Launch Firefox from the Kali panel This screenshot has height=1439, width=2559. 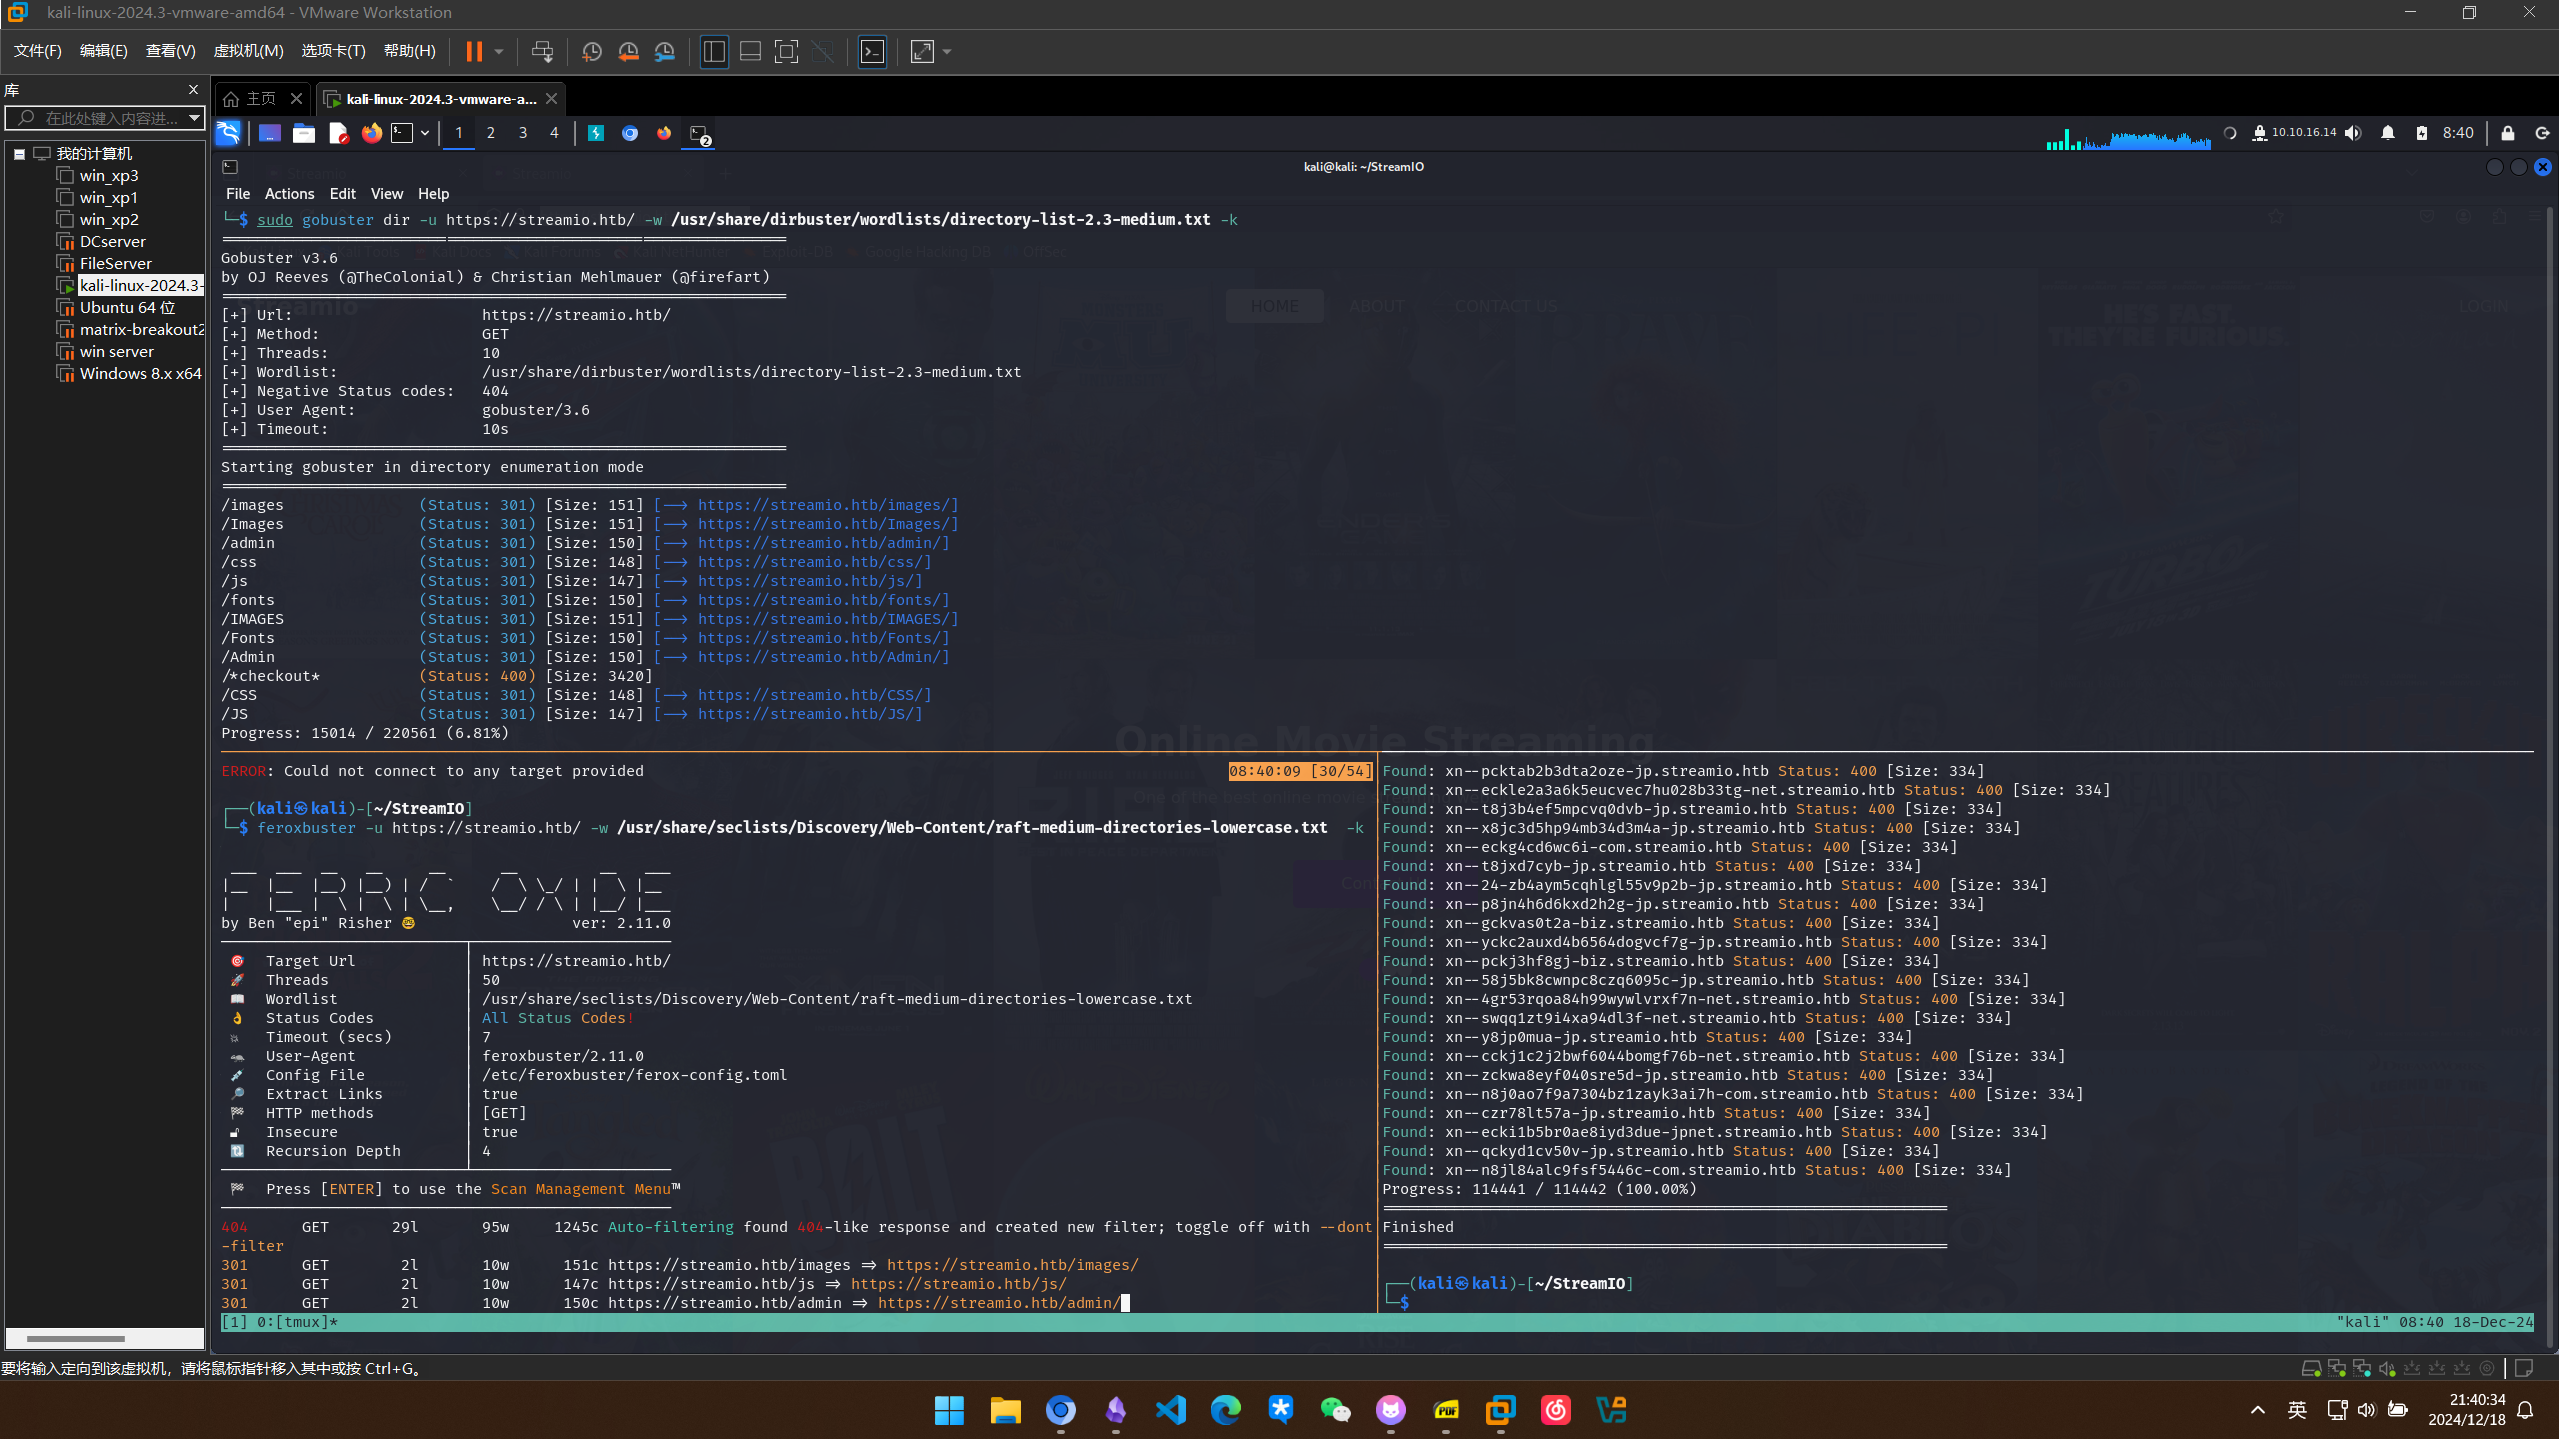tap(371, 133)
